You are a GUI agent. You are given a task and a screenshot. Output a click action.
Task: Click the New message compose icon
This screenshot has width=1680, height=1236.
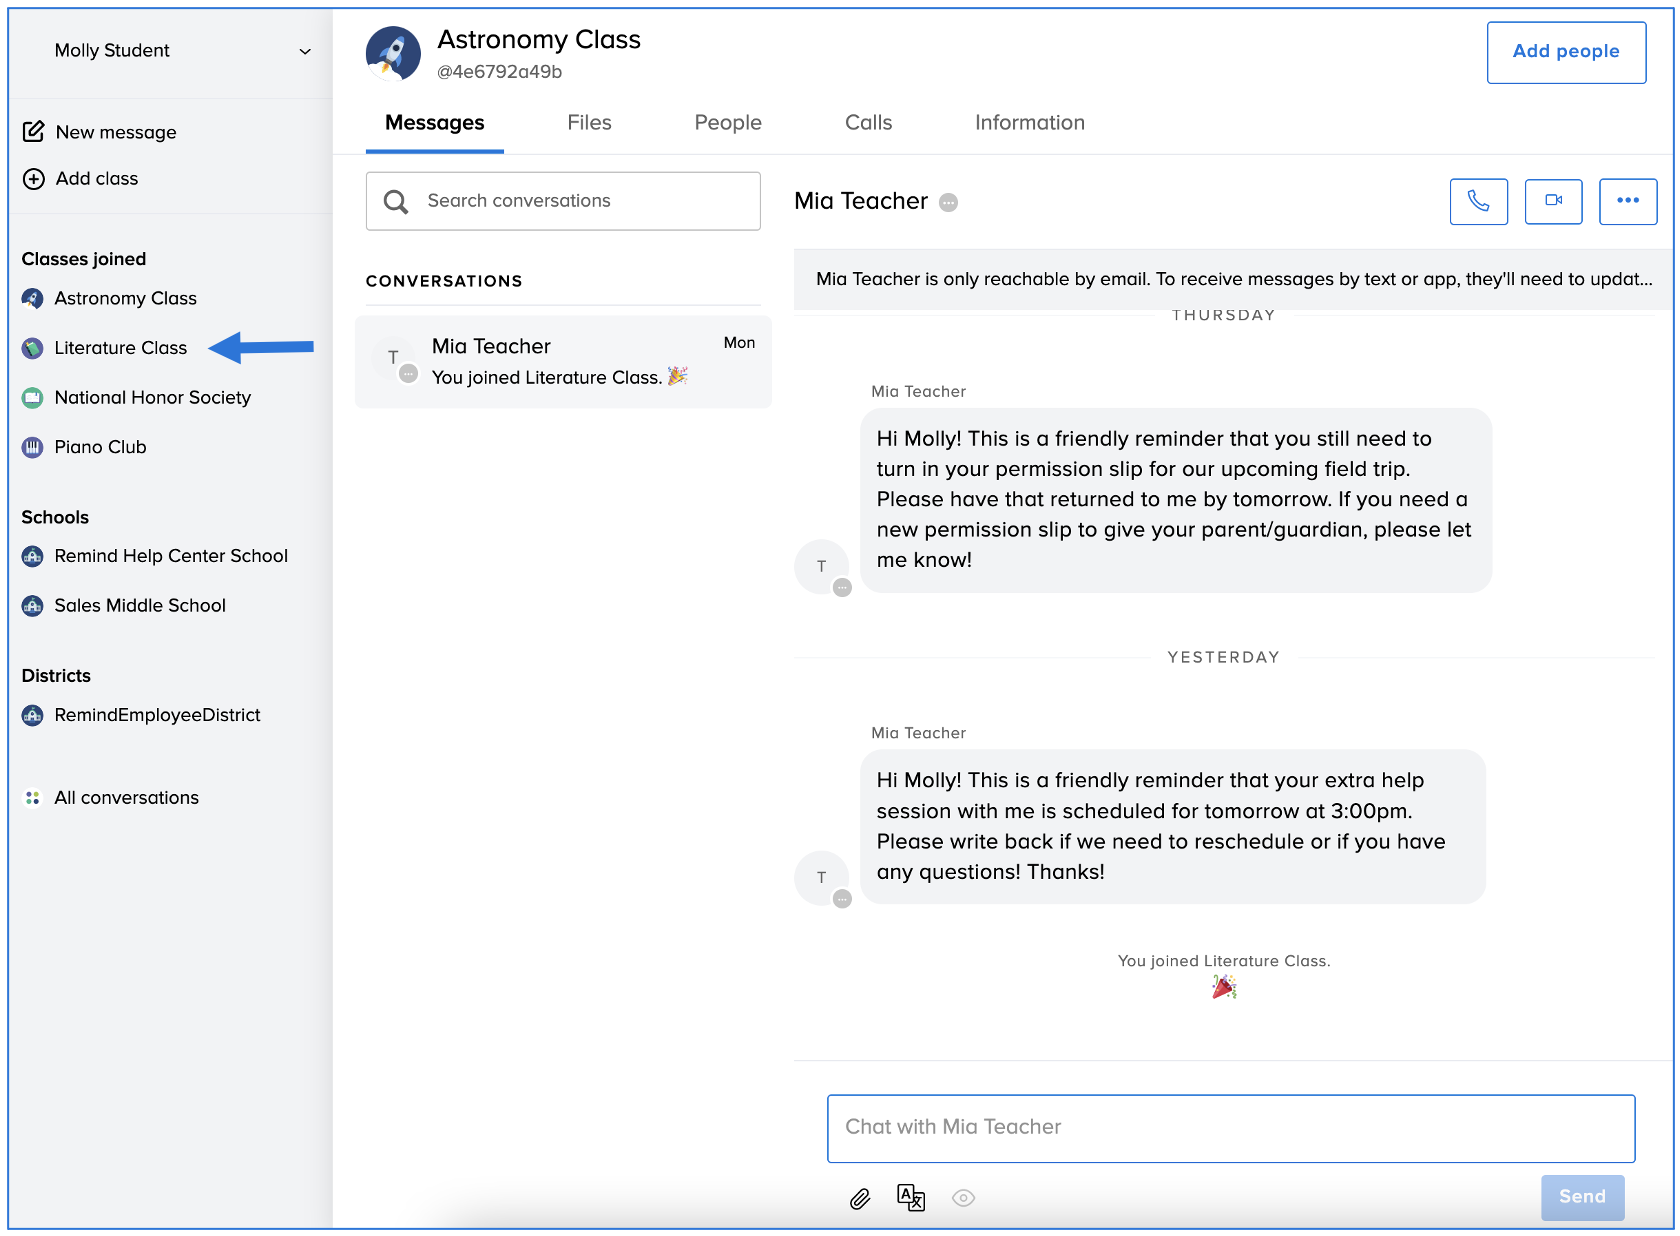tap(34, 132)
